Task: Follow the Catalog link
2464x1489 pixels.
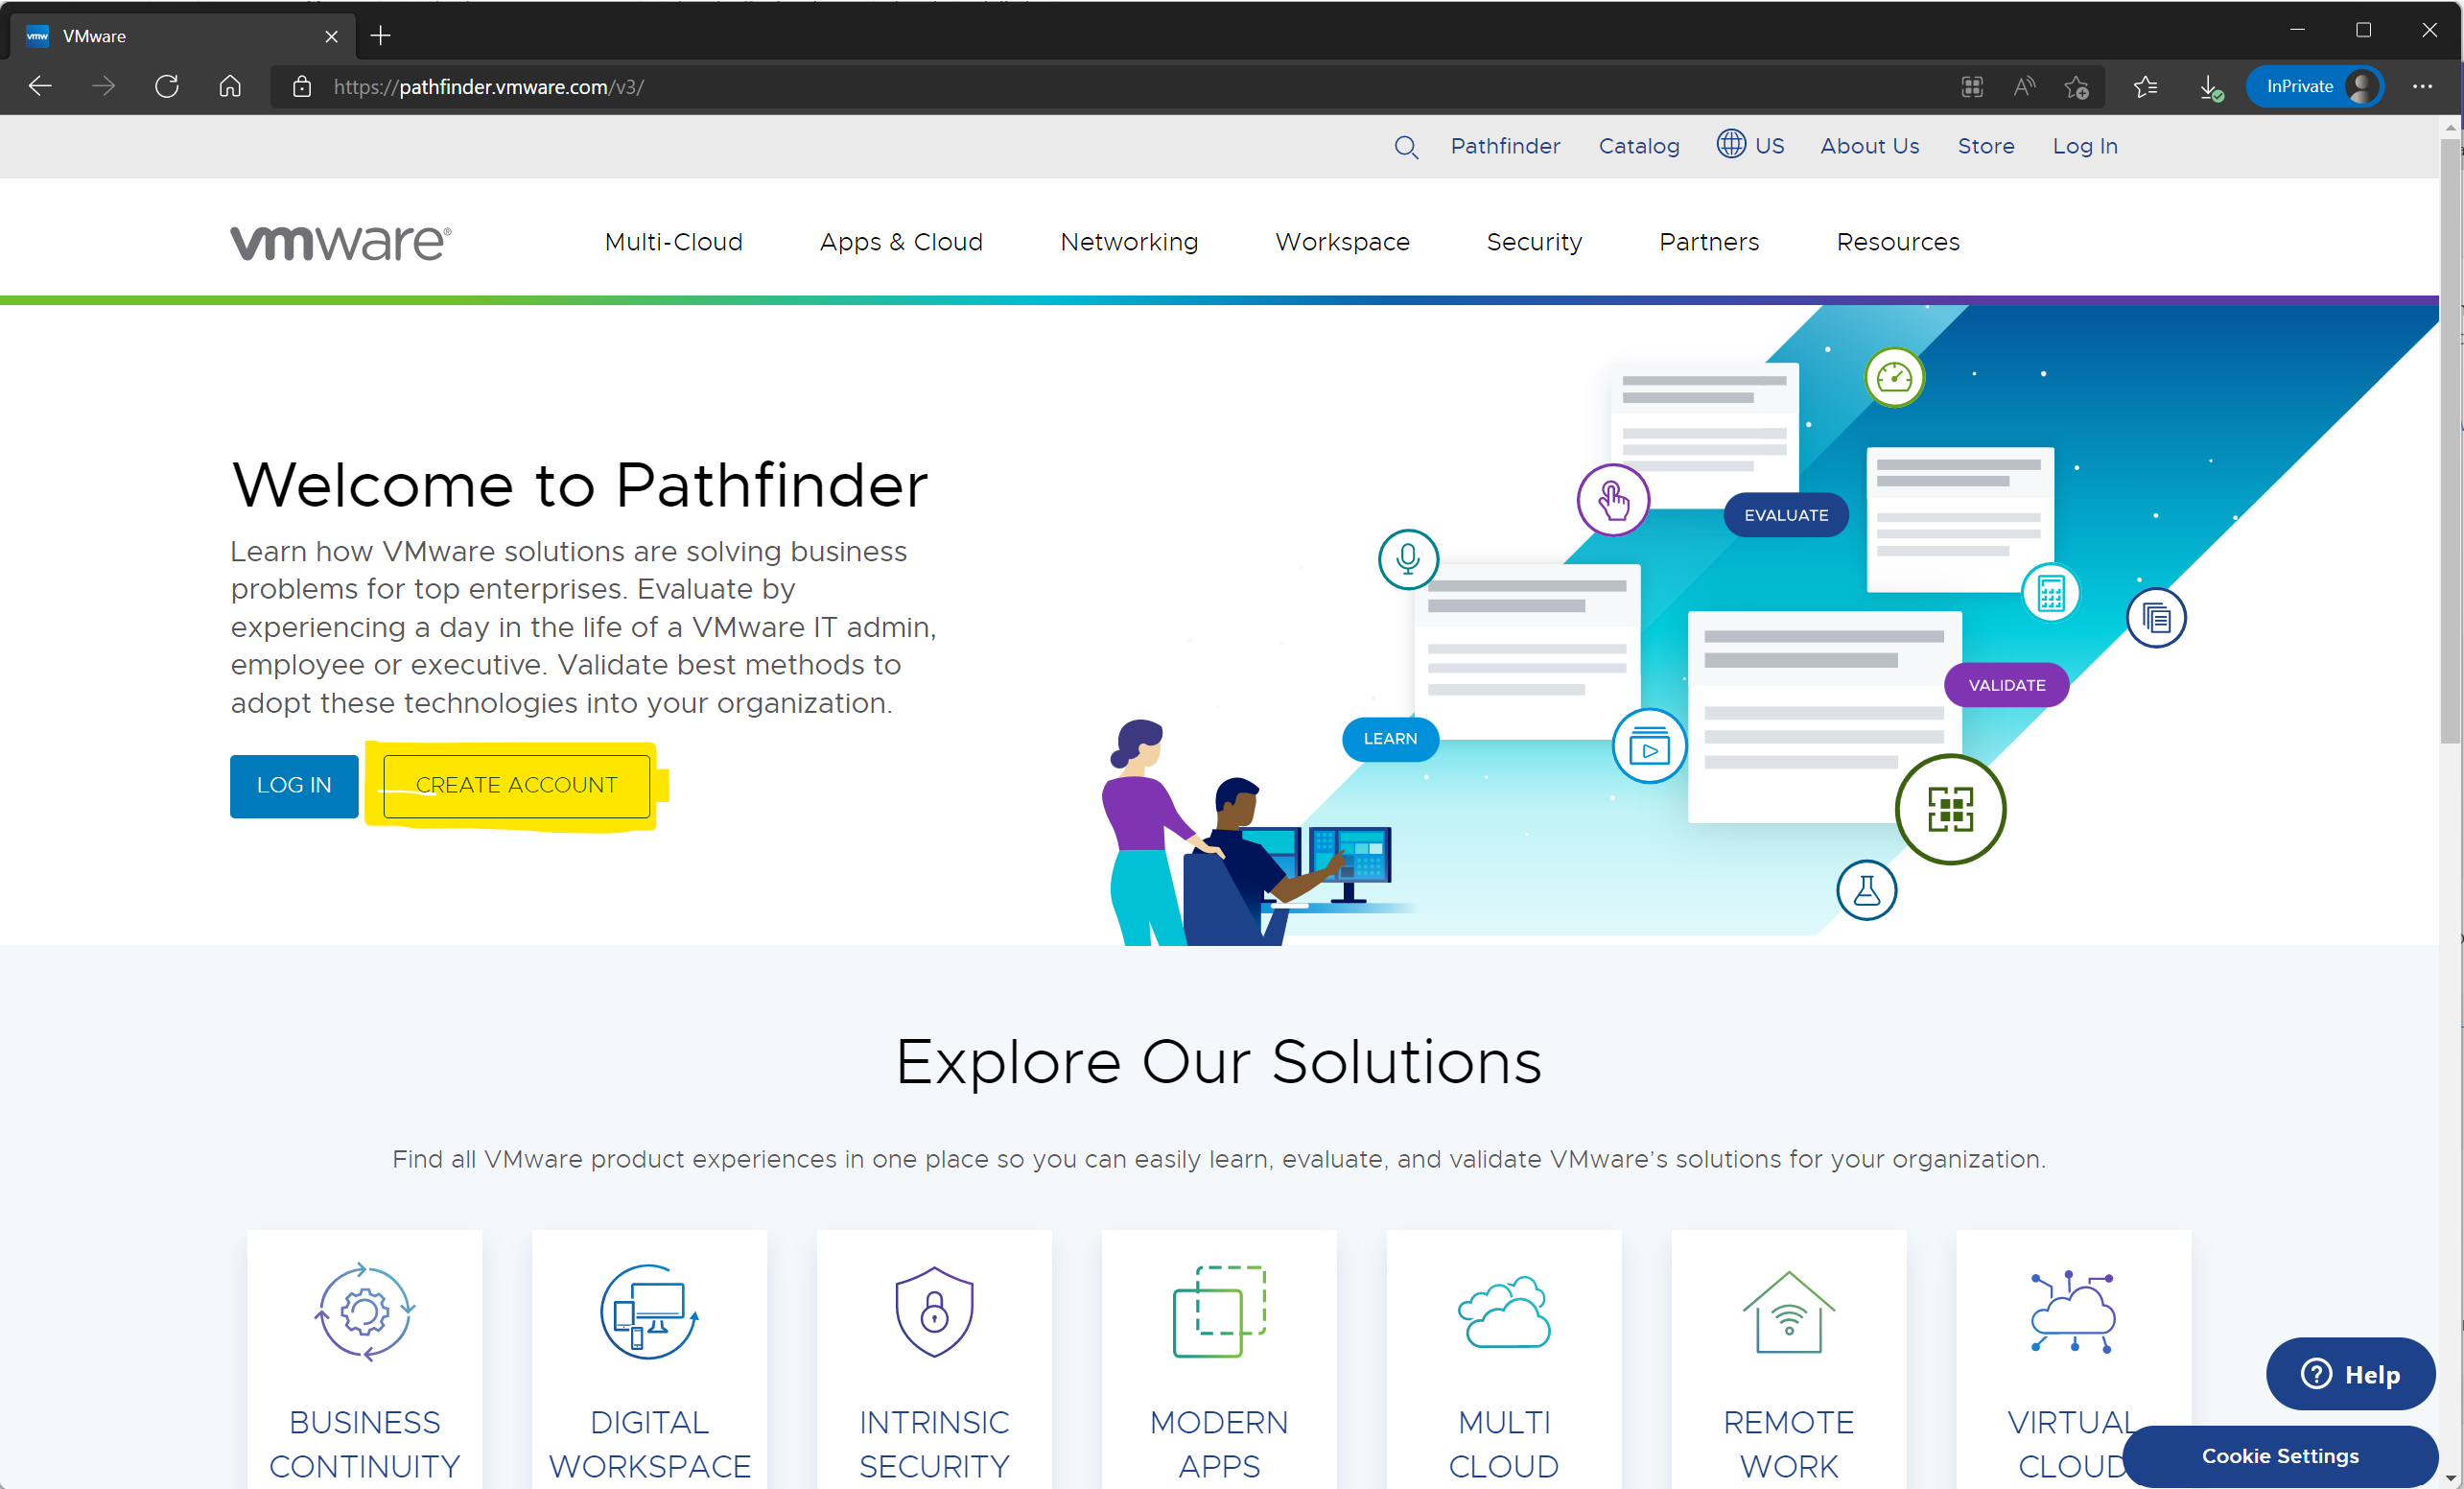Action: (x=1639, y=146)
